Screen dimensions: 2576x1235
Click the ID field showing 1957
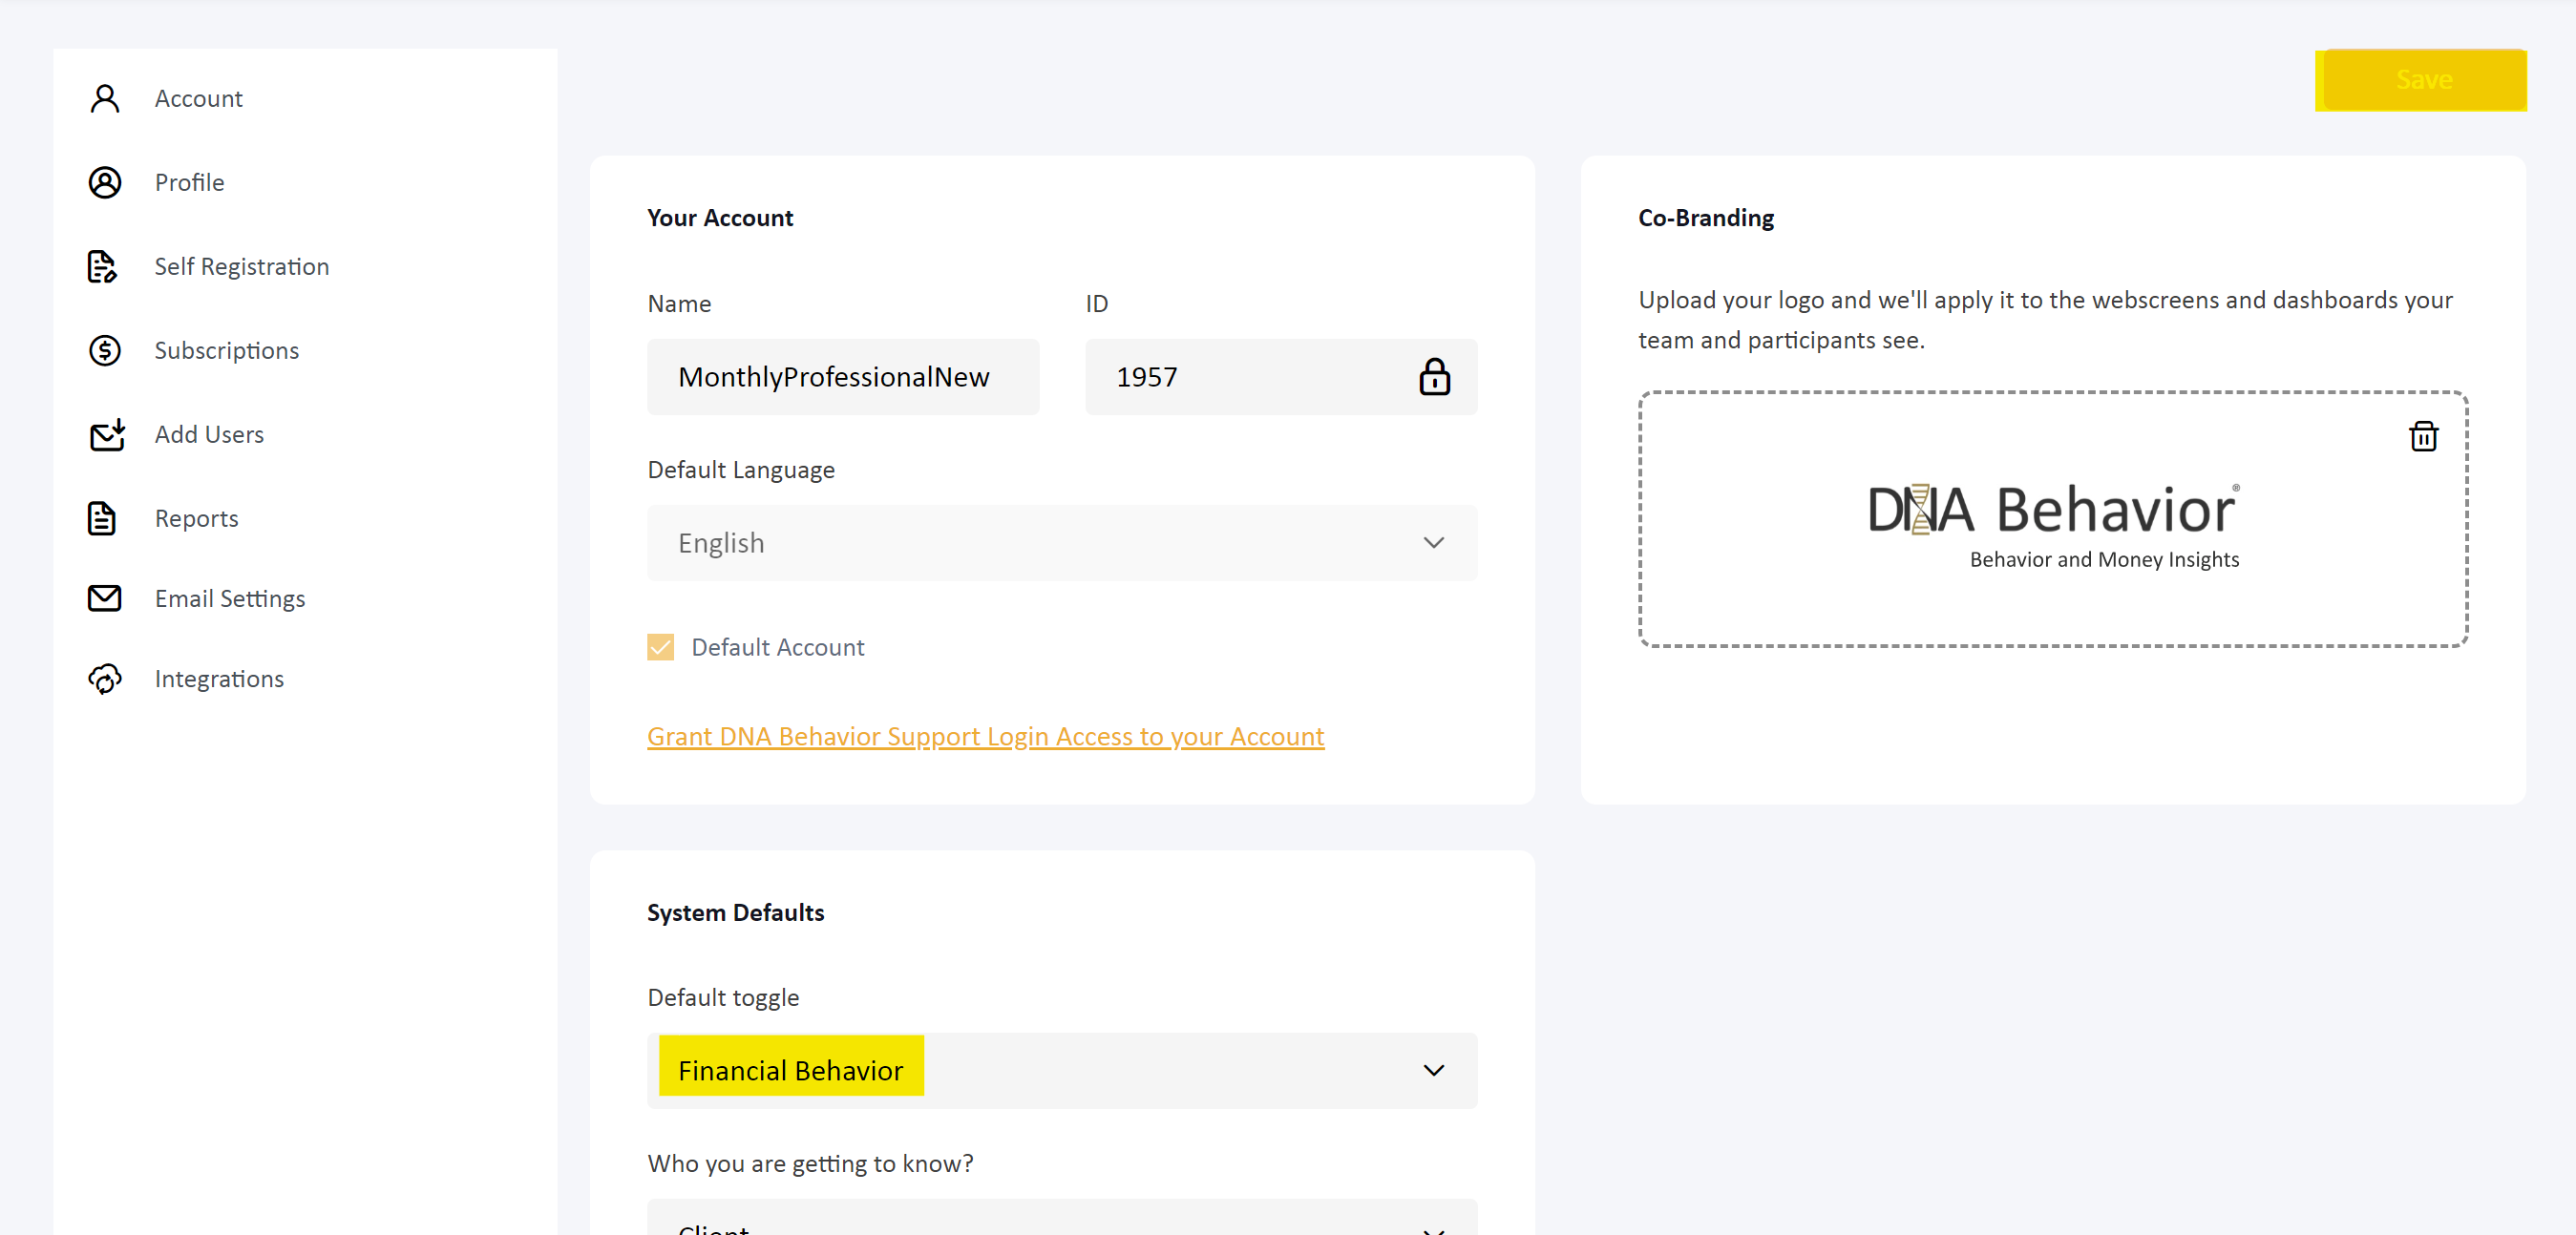click(1281, 377)
